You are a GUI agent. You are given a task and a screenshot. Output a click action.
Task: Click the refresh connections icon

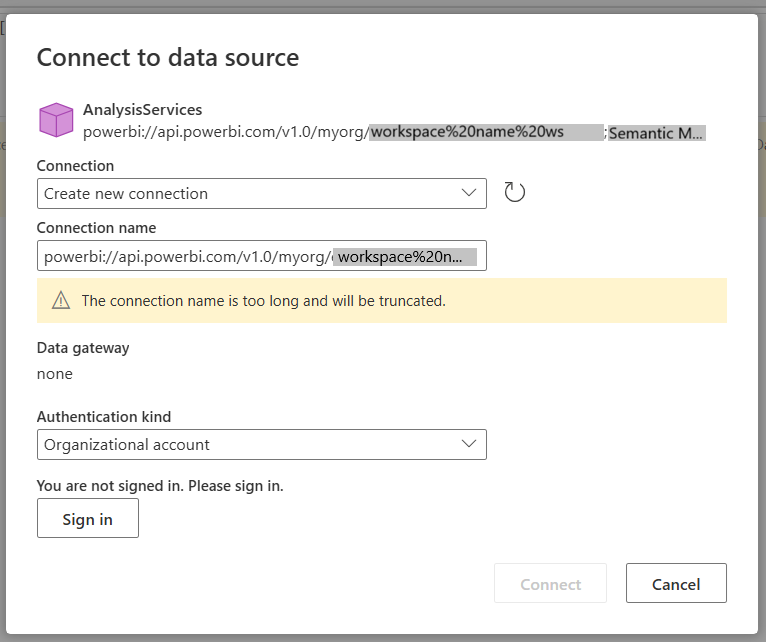[515, 192]
